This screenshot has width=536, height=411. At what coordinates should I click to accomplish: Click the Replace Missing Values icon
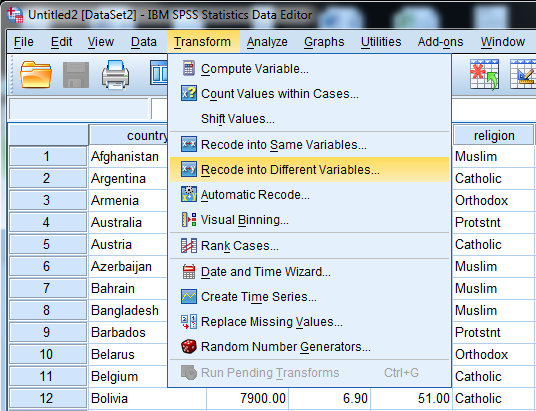pos(189,321)
